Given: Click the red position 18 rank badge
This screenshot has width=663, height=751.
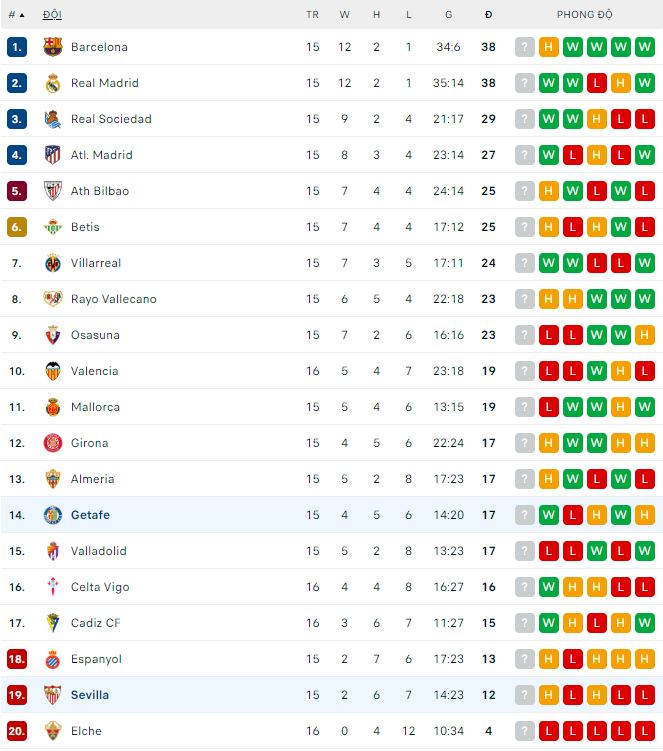Looking at the screenshot, I should tap(16, 659).
